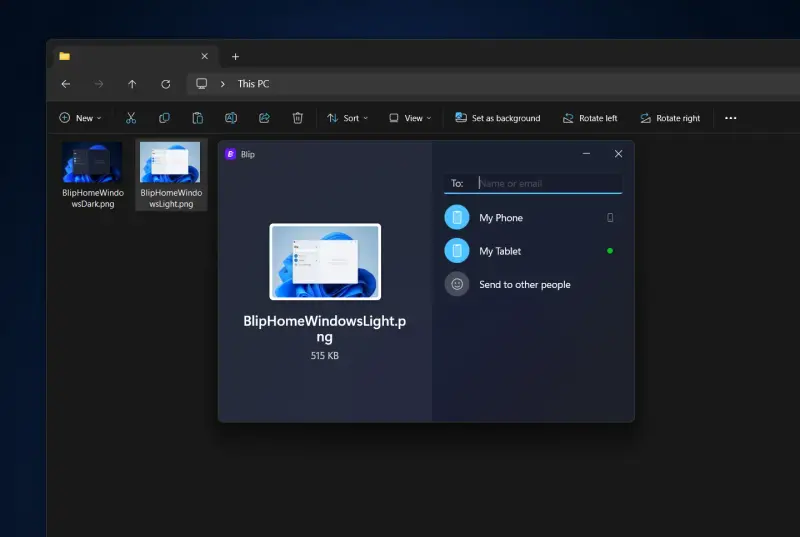Viewport: 800px width, 537px height.
Task: Click Set as background button
Action: 497,118
